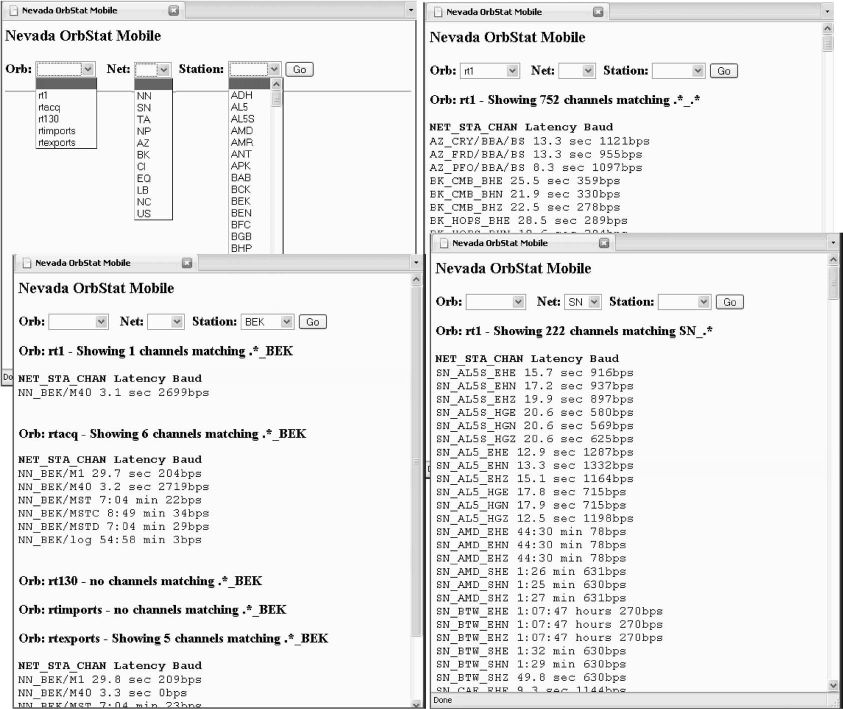Open the tab list arrow in bottom-right window
The image size is (843, 709).
[x=833, y=243]
